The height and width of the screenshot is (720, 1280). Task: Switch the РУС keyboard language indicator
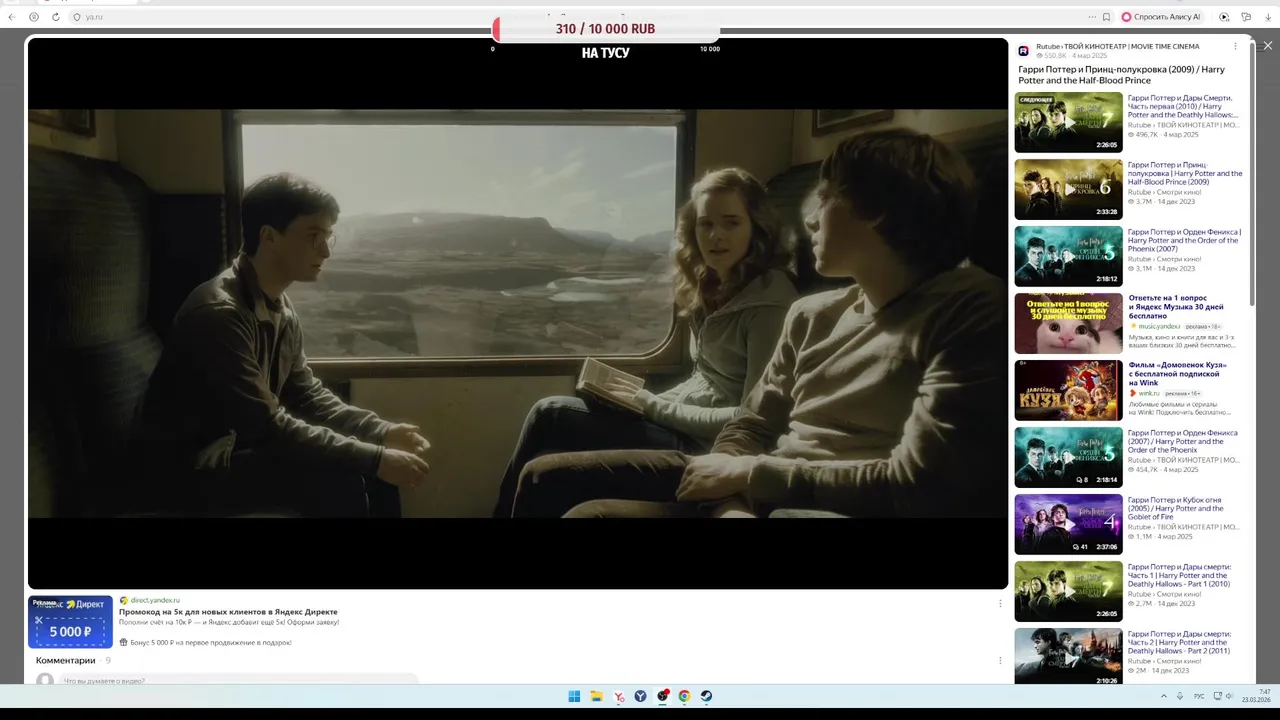pos(1199,696)
